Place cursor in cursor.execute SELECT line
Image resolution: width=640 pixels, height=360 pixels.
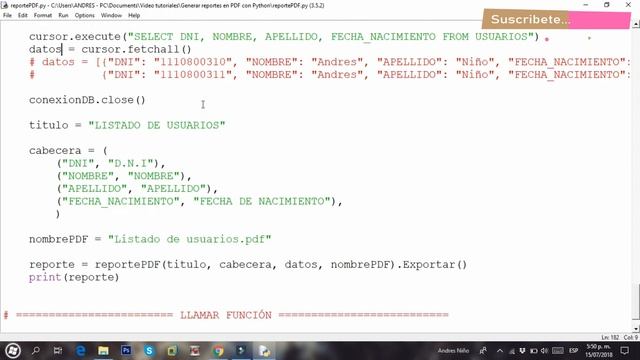pyautogui.click(x=284, y=37)
